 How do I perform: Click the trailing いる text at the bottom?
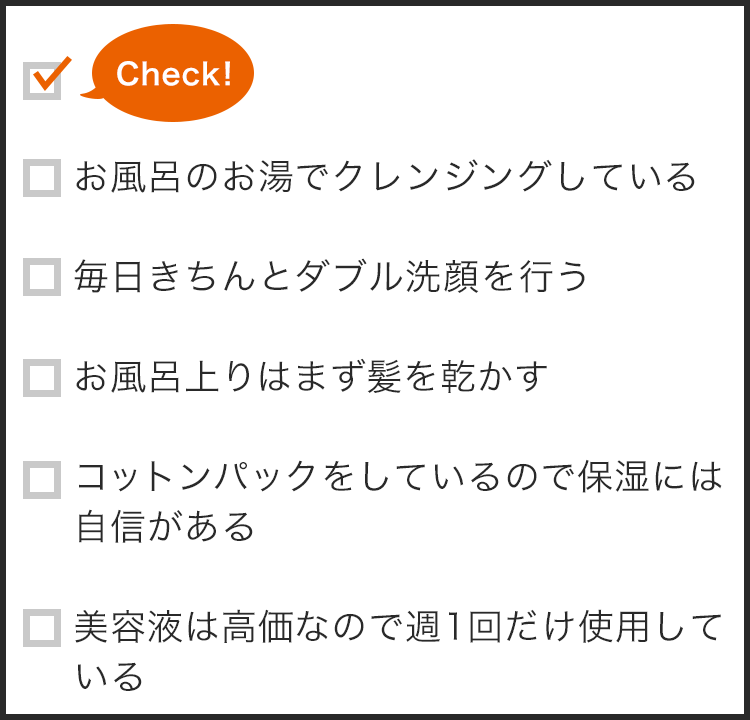(110, 676)
